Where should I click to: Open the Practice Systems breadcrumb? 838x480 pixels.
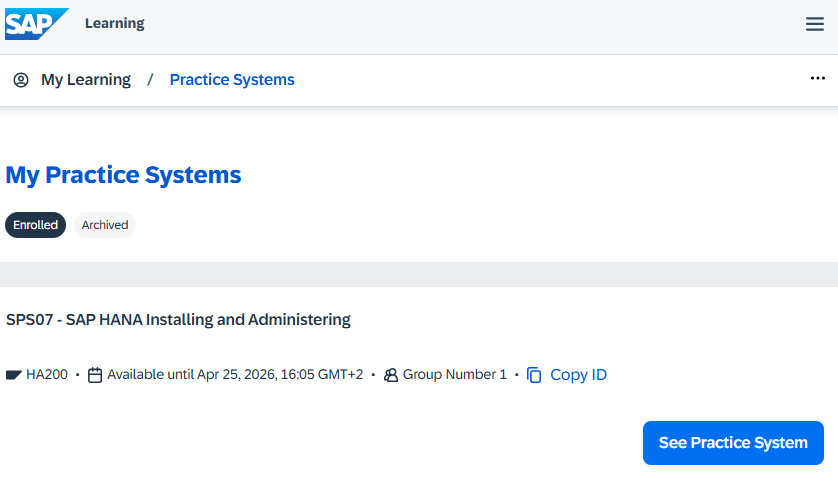(232, 80)
